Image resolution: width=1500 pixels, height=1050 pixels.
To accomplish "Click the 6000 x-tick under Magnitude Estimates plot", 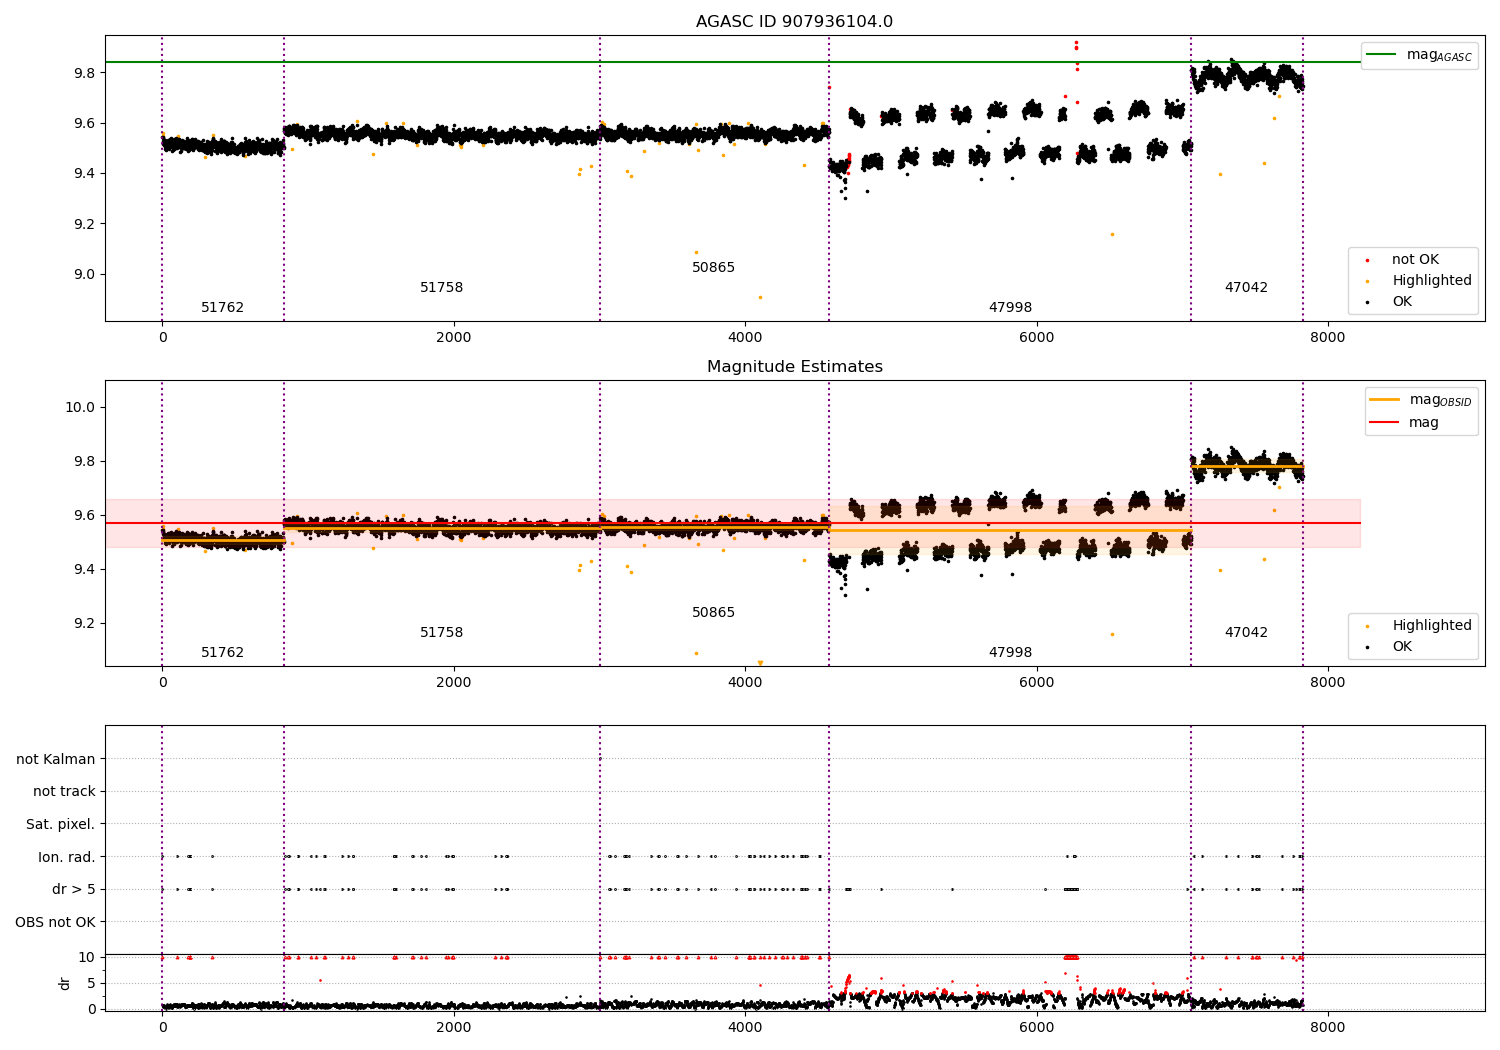I will click(1036, 683).
